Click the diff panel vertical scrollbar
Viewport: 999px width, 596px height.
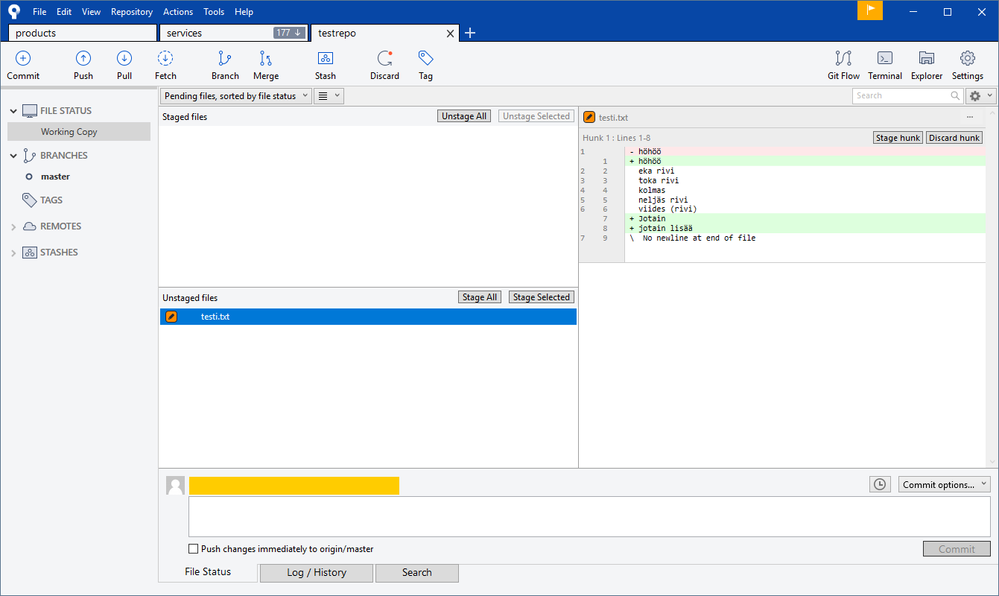(992, 287)
